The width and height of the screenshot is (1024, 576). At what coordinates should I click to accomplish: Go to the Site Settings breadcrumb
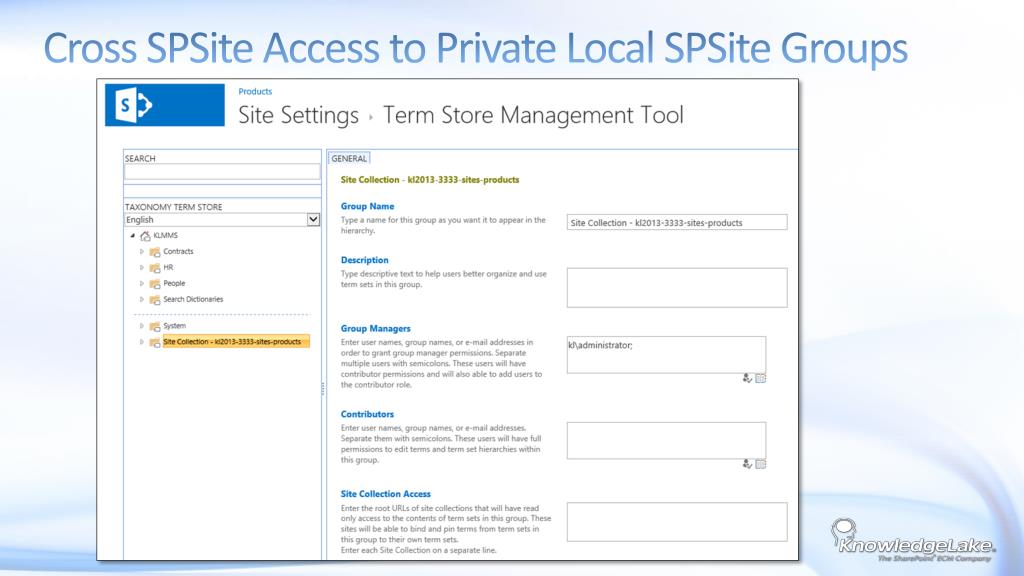click(298, 116)
